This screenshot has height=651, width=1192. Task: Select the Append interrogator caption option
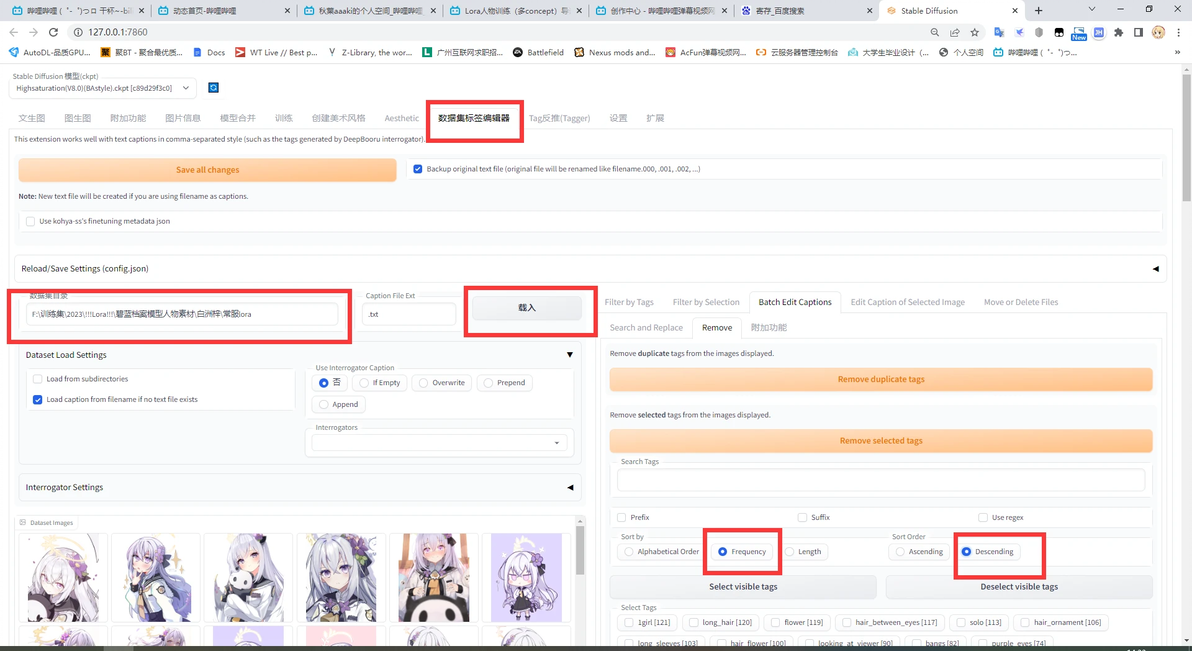click(338, 404)
